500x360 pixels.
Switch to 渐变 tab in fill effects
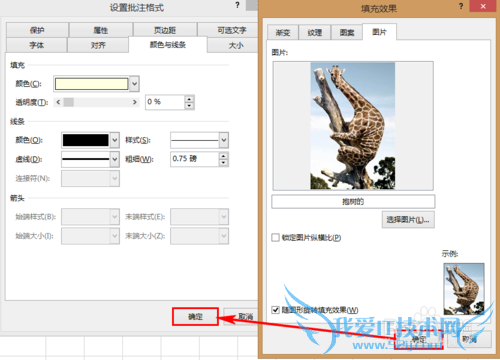point(283,33)
